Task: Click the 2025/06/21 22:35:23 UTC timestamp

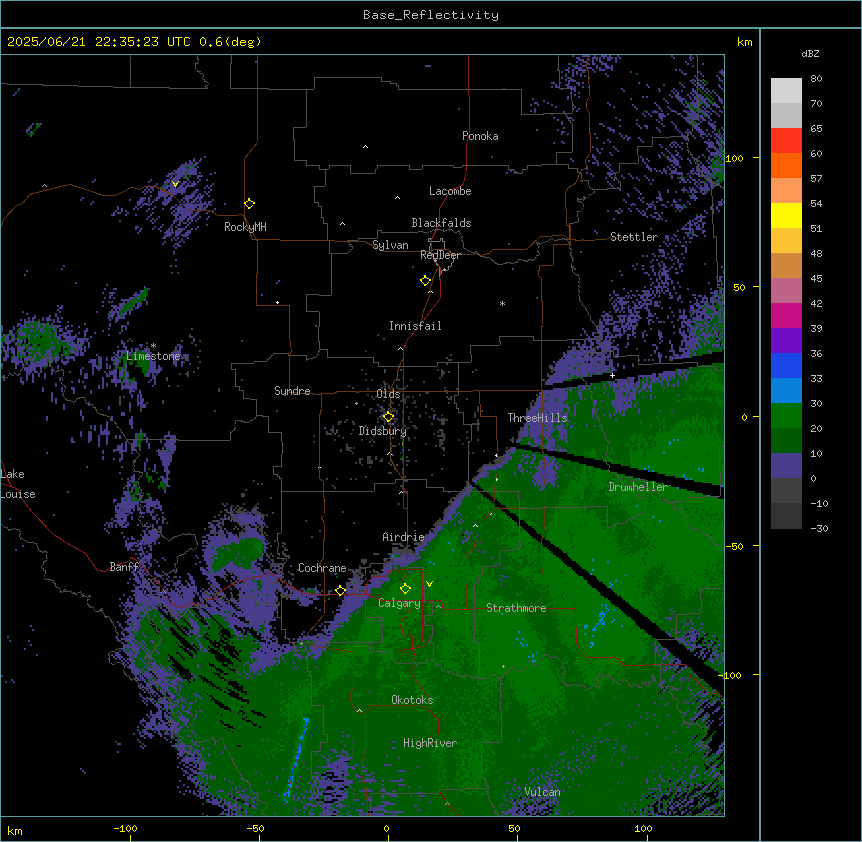Action: [x=99, y=42]
